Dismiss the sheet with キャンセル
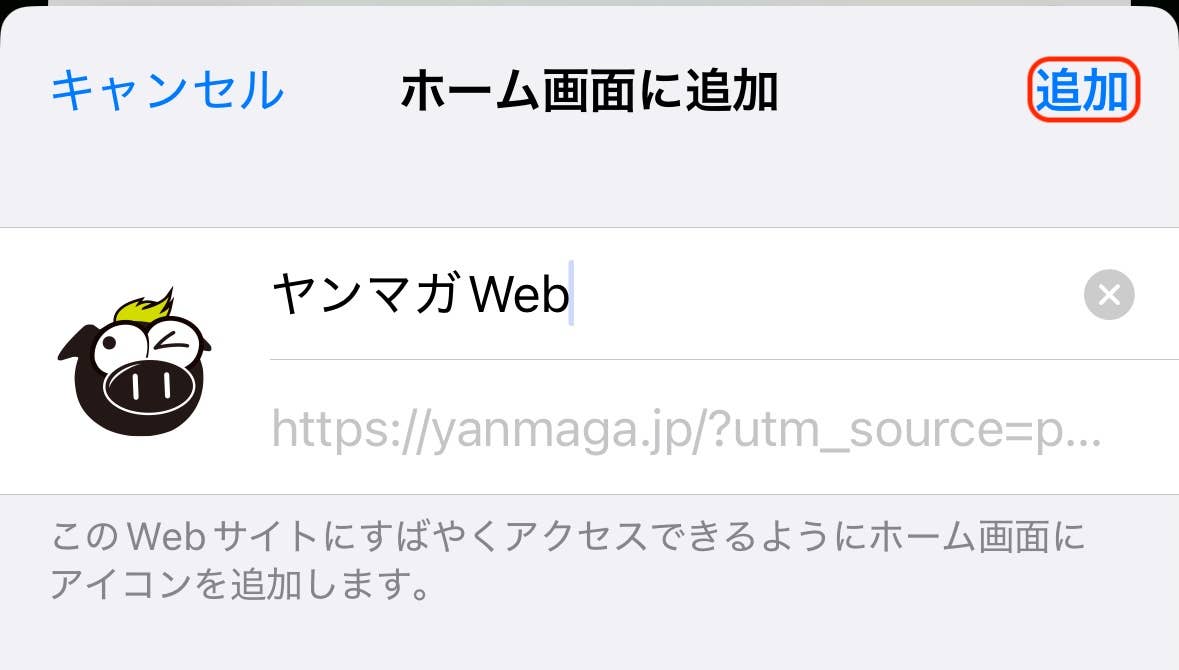1179x670 pixels. (167, 90)
